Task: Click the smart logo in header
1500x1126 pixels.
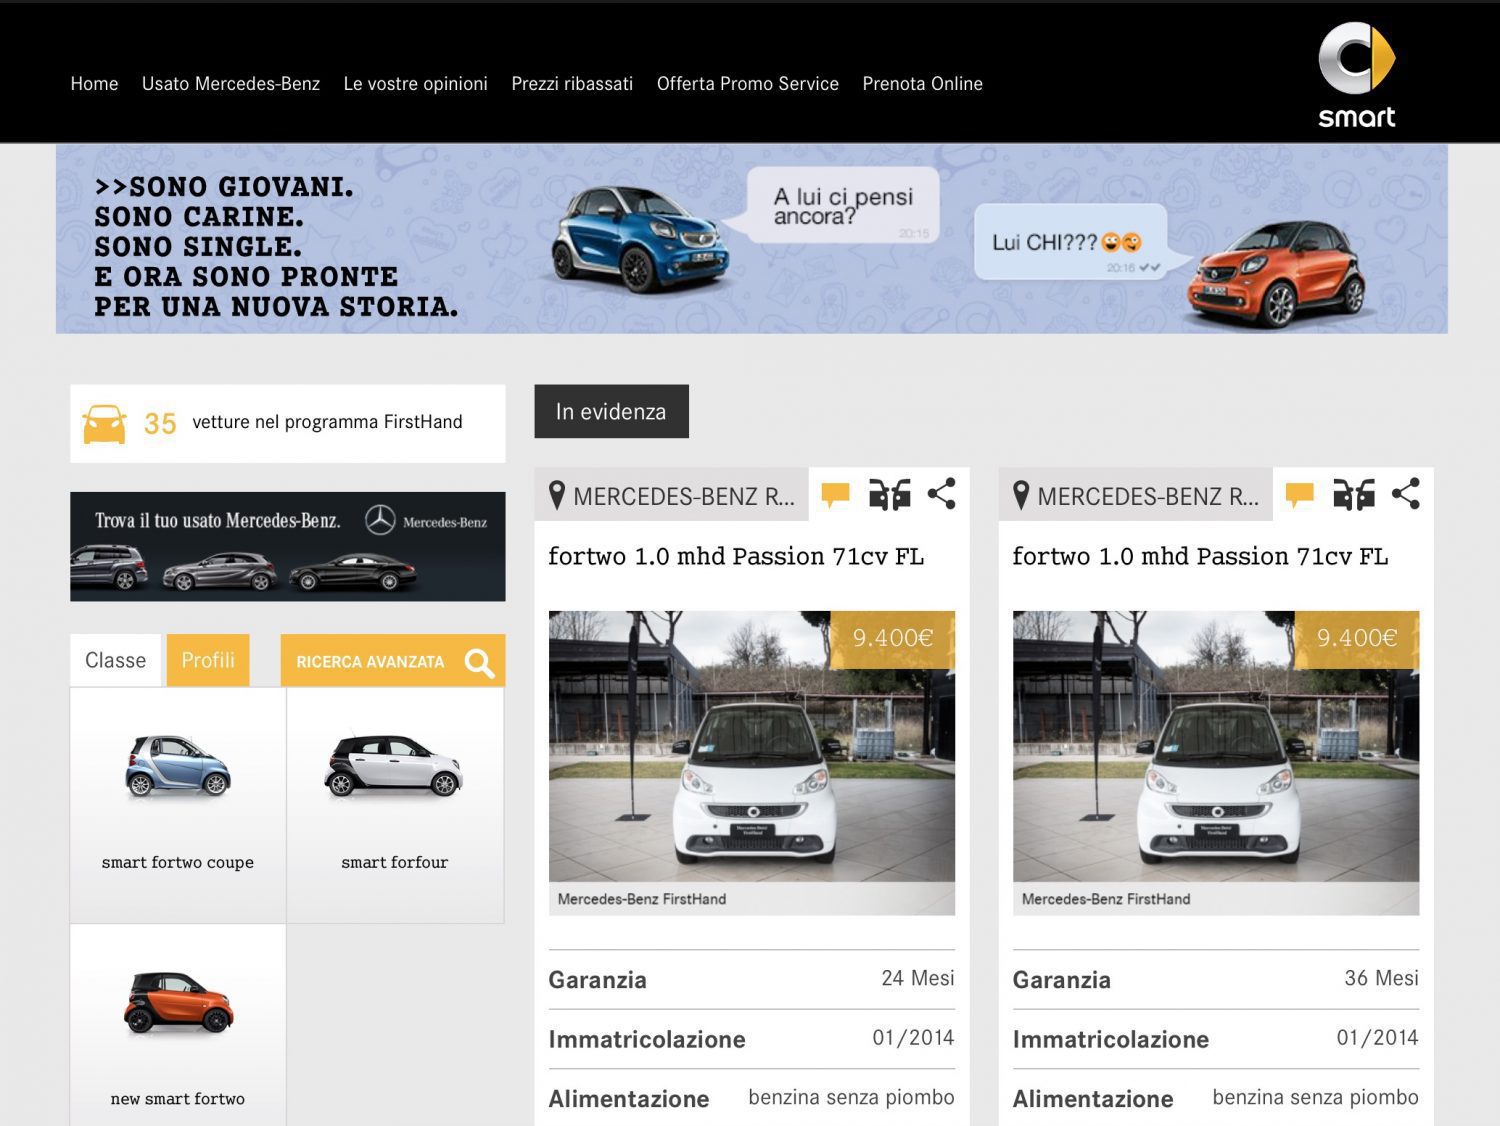Action: tap(1356, 76)
